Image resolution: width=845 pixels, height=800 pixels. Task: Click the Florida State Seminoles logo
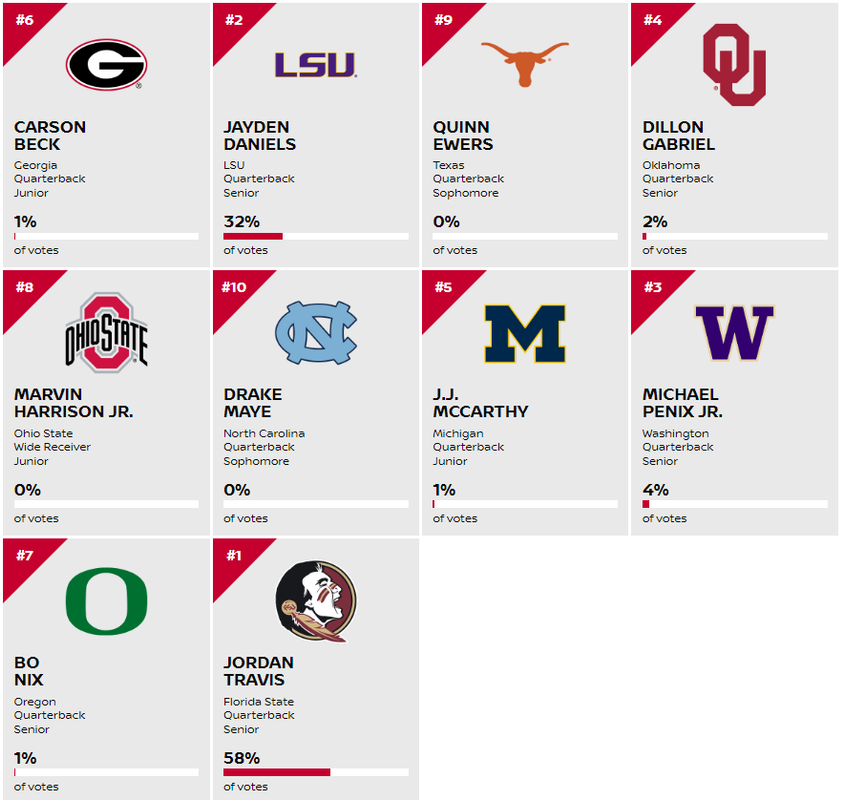point(315,601)
